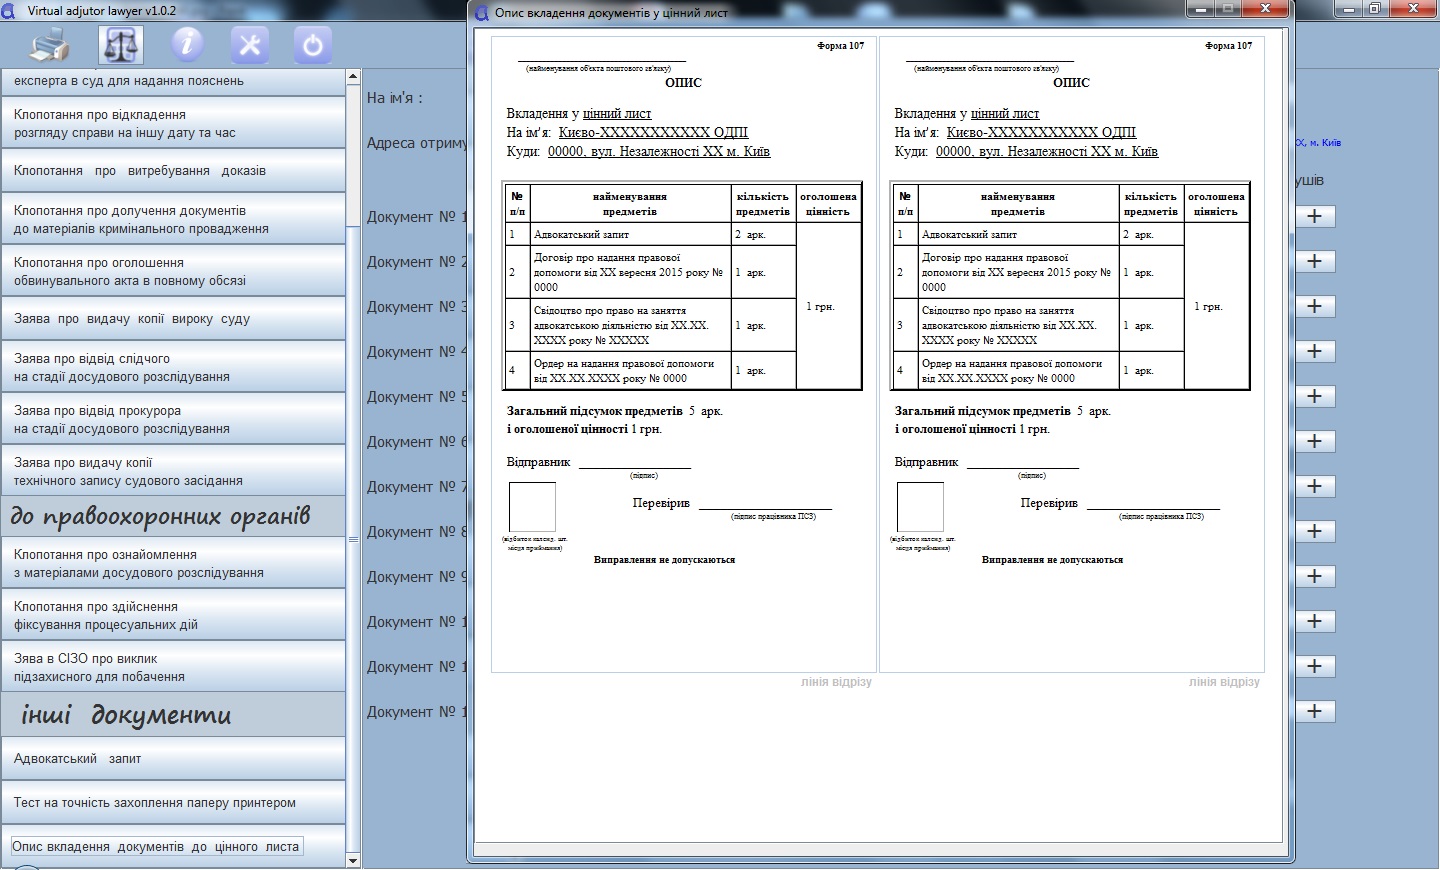Click the plus button for Документ № 2
Viewport: 1440px width, 870px height.
1315,261
